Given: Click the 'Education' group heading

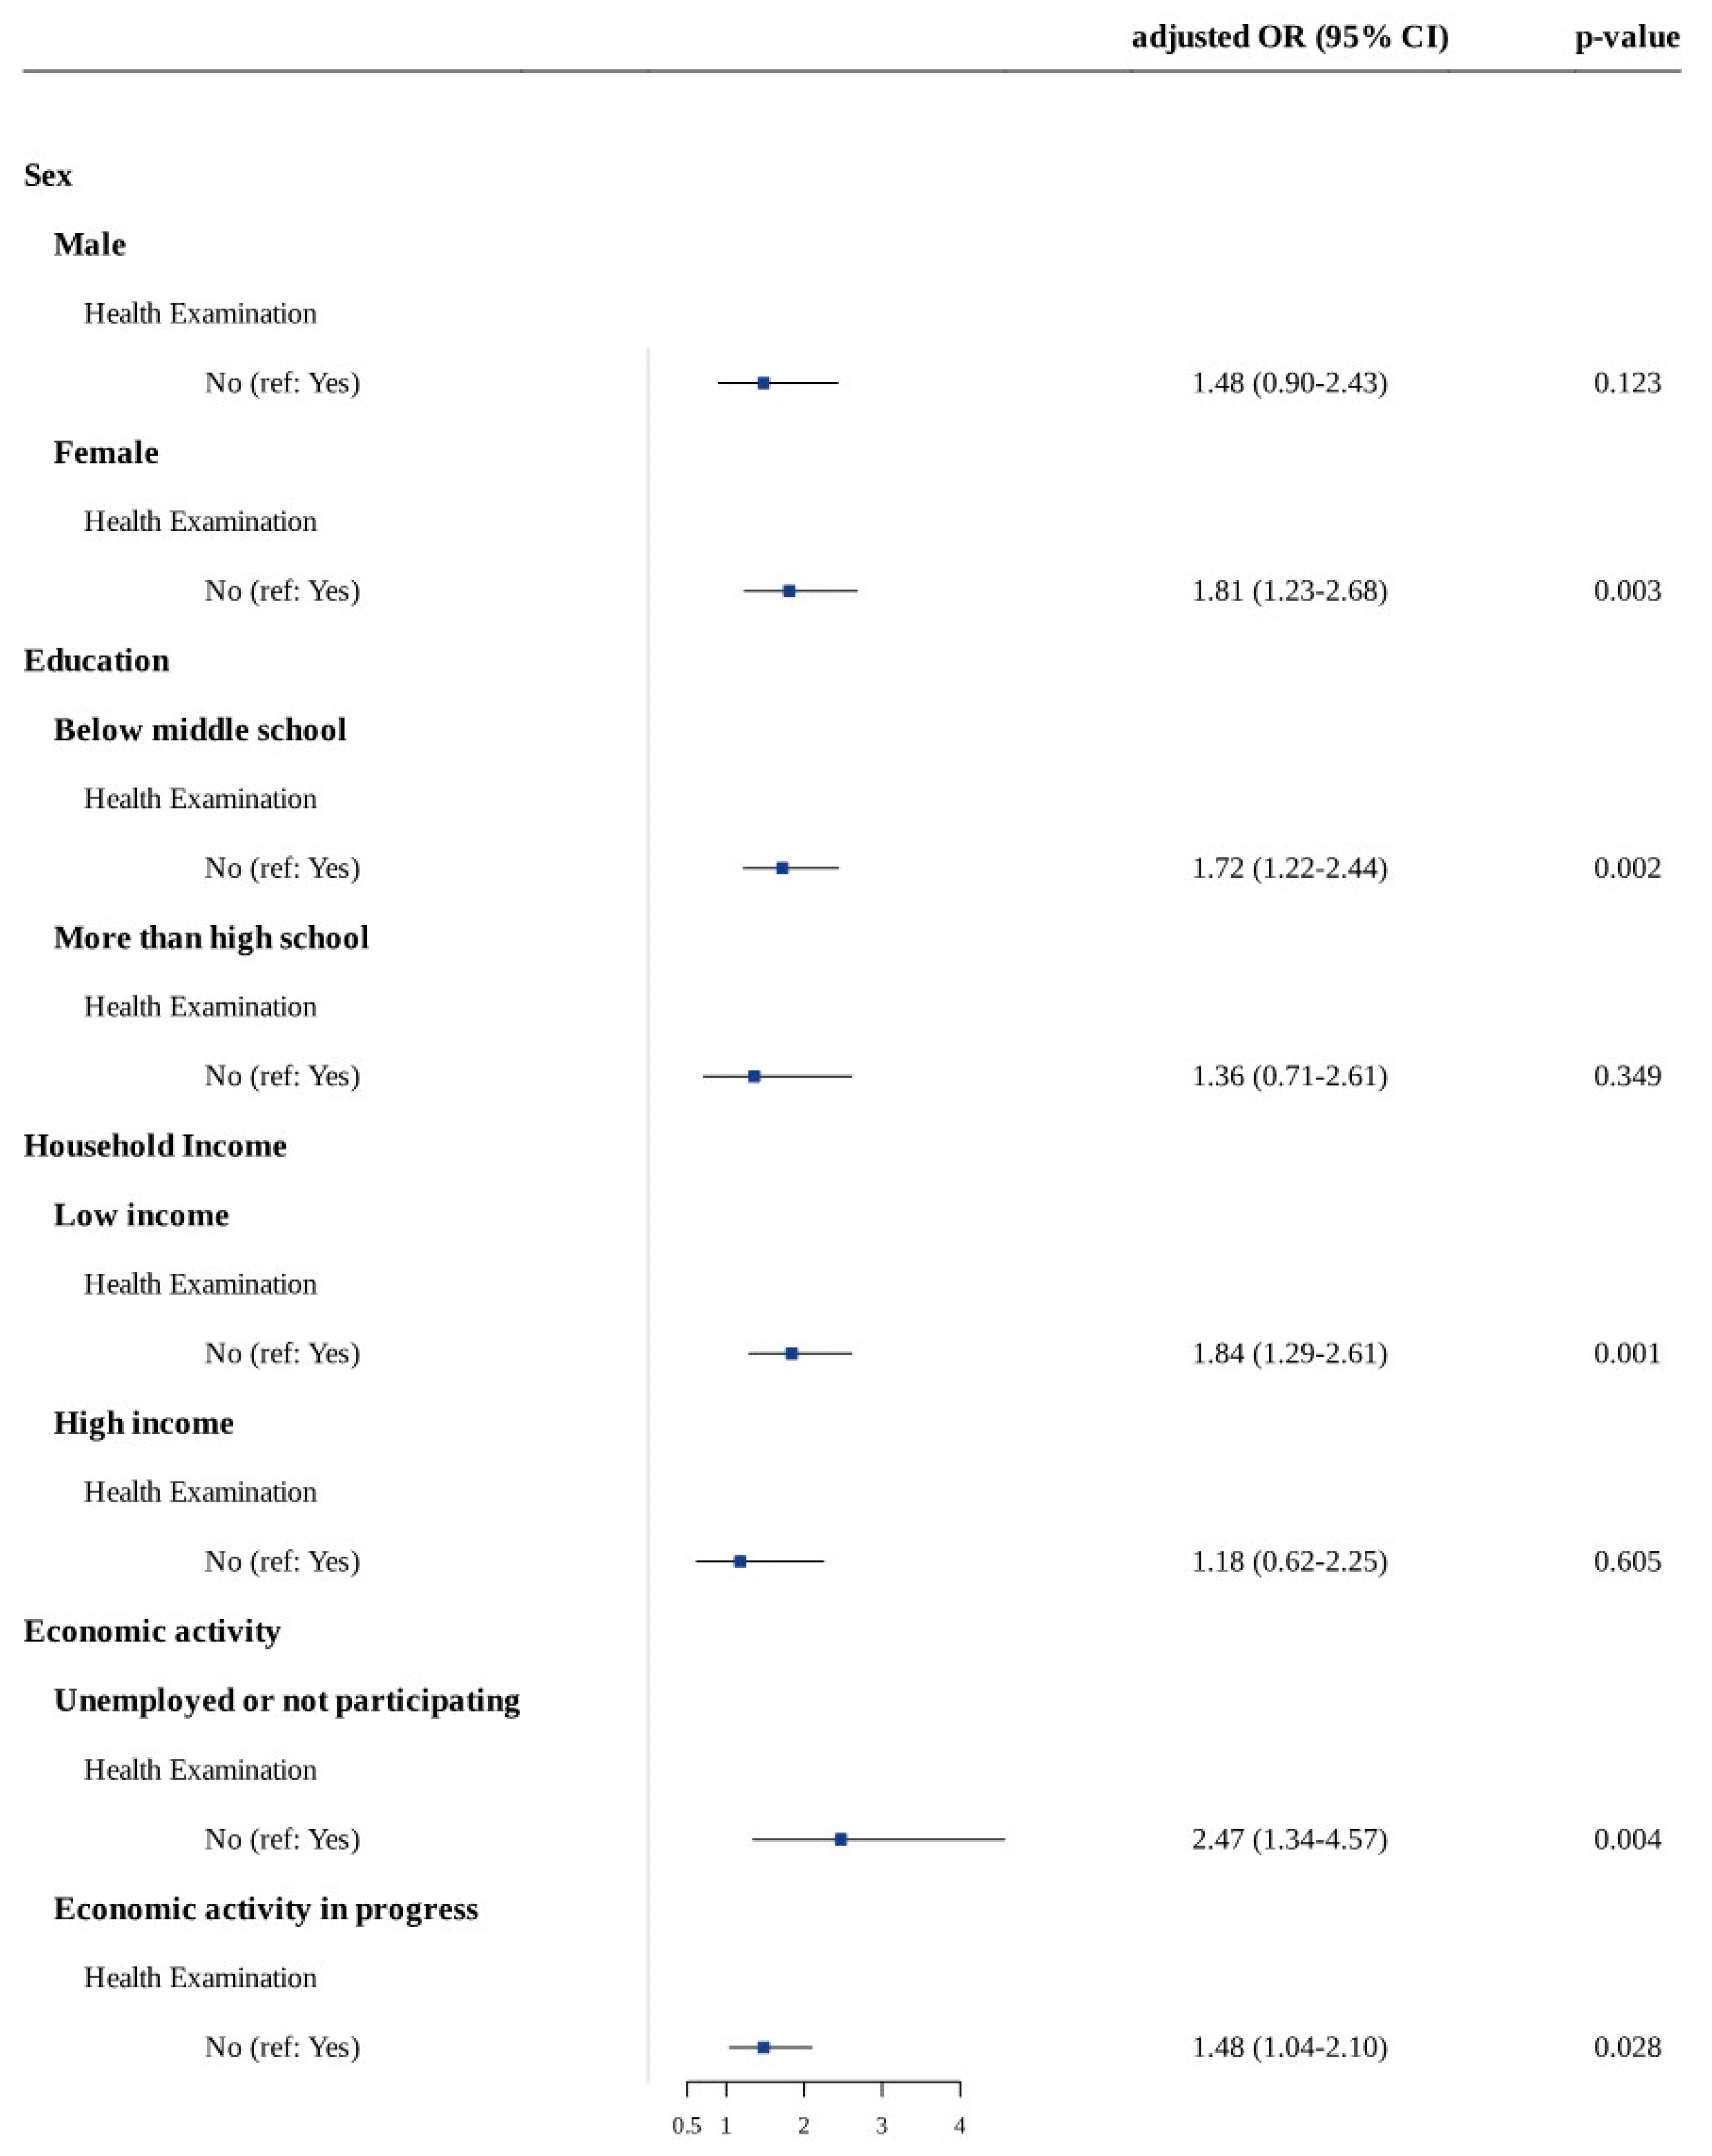Looking at the screenshot, I should pos(96,661).
